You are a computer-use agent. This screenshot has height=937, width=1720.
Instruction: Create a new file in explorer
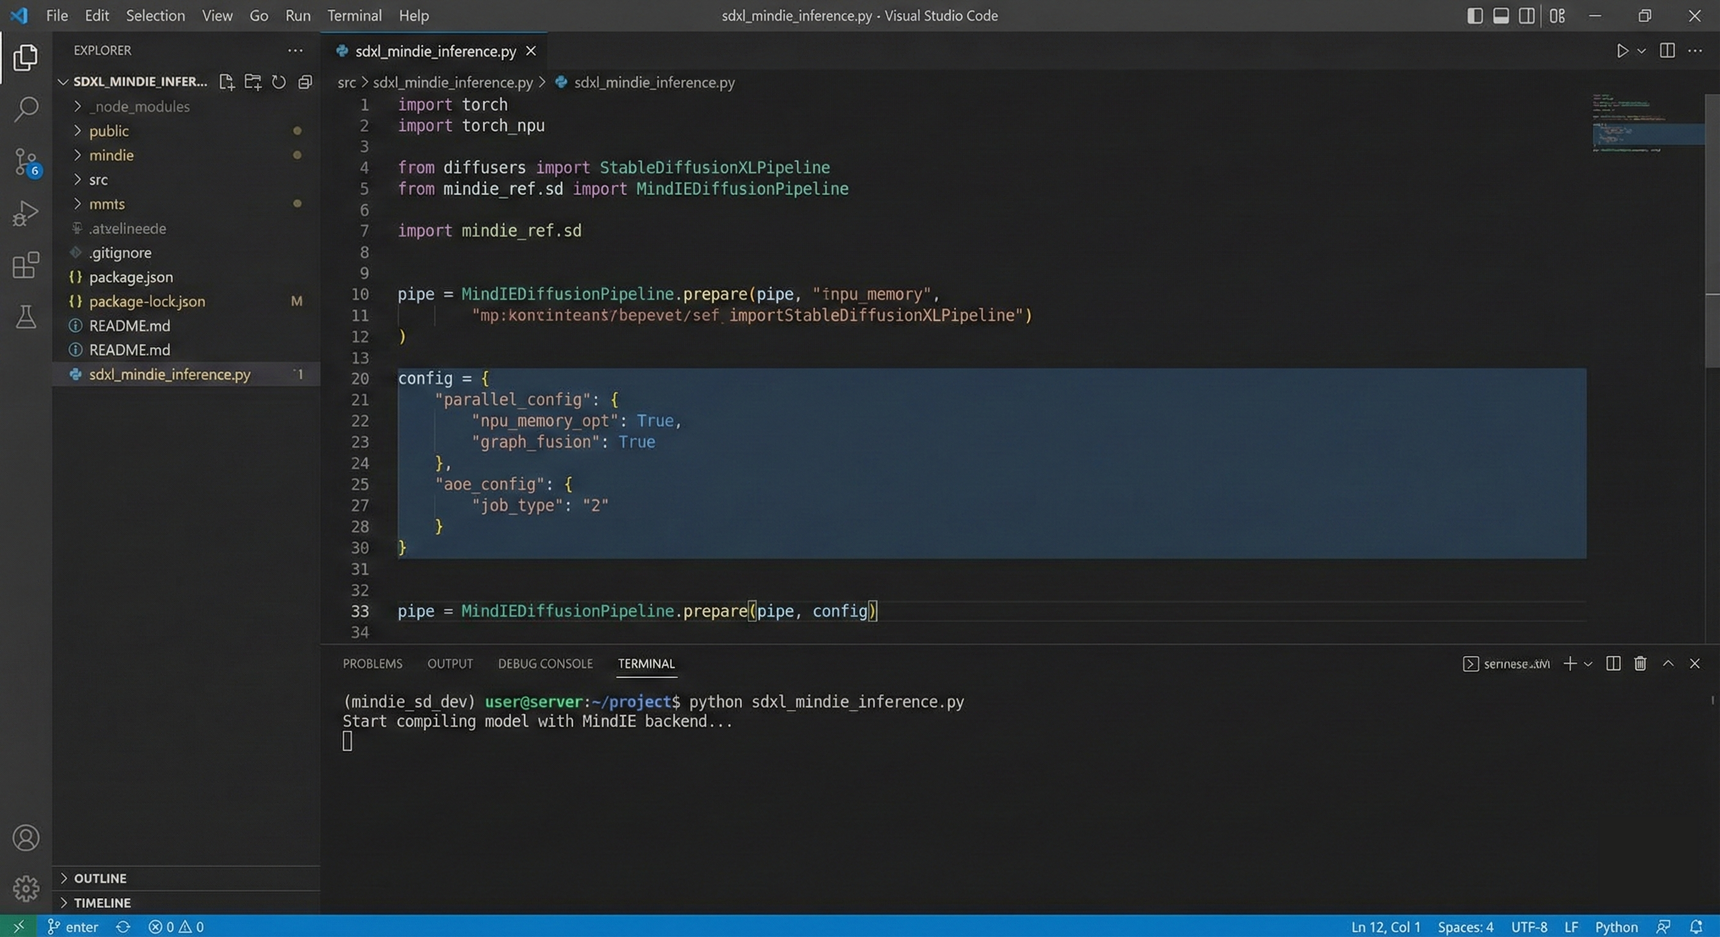[227, 82]
